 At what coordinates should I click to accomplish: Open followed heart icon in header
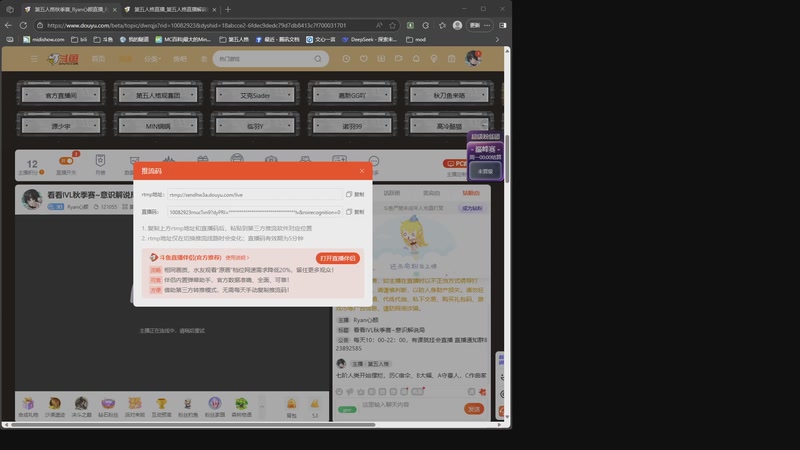pyautogui.click(x=364, y=59)
